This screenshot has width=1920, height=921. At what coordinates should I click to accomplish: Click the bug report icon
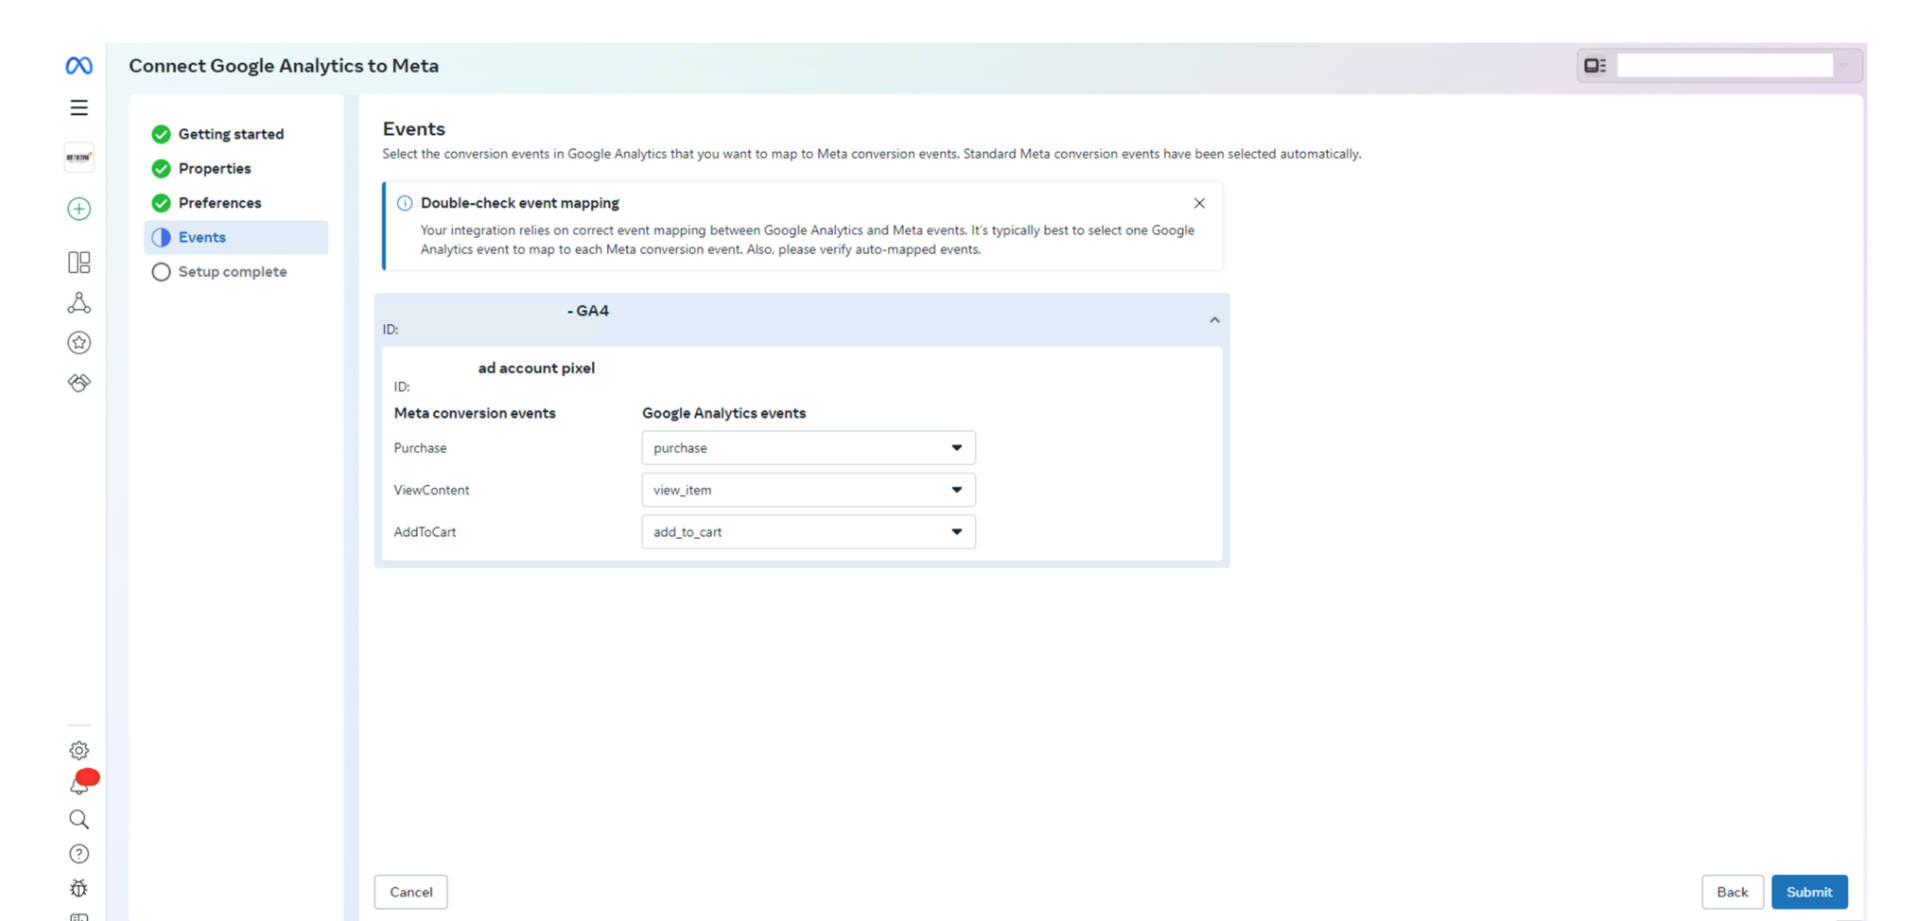(79, 888)
